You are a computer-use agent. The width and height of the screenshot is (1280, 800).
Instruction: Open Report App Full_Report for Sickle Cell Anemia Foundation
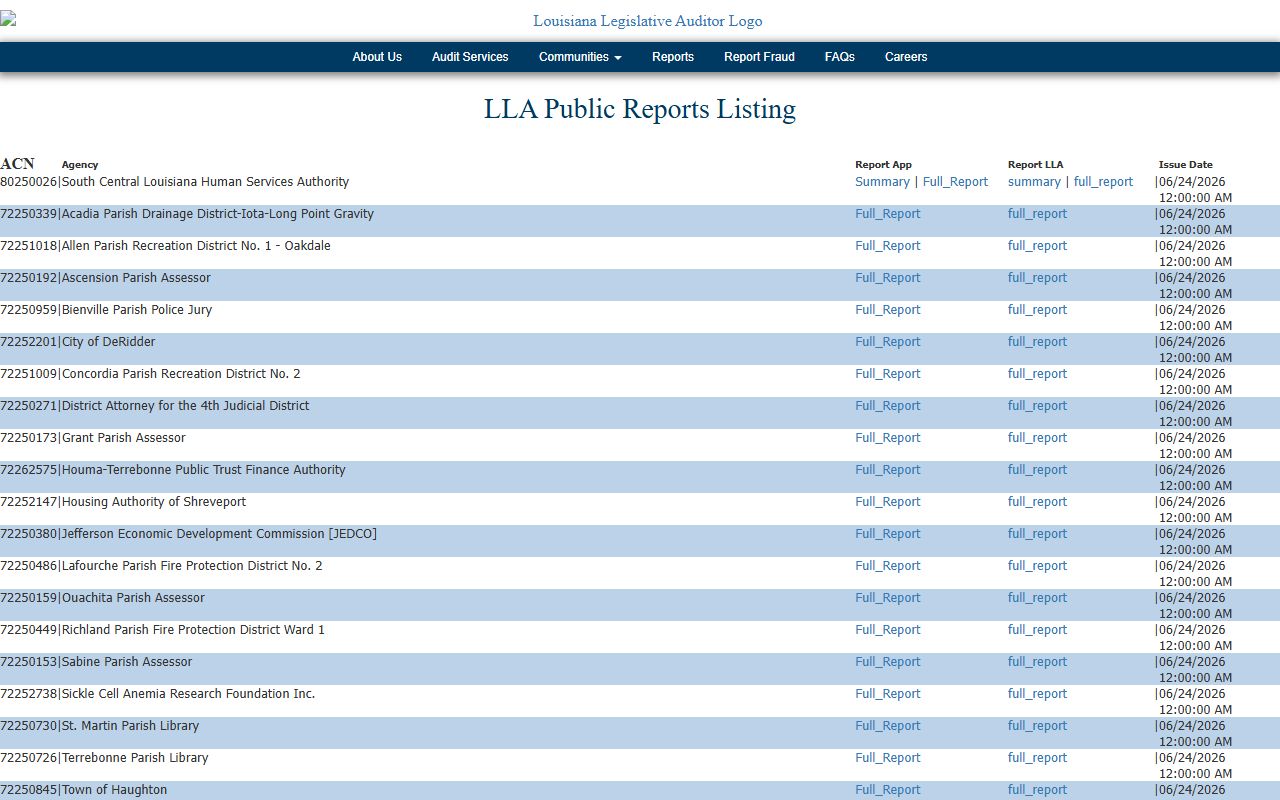tap(888, 694)
